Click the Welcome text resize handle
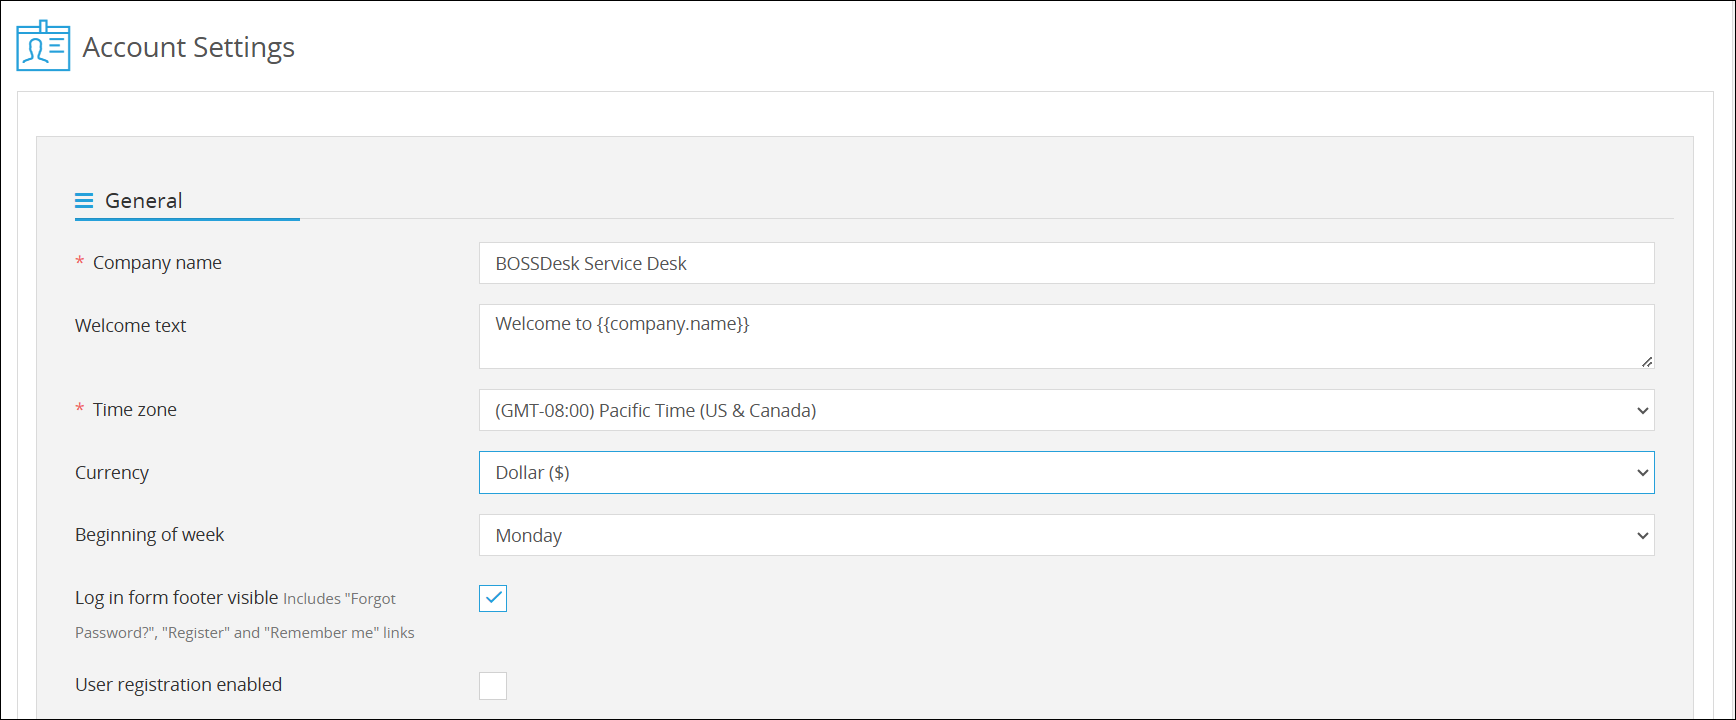This screenshot has width=1736, height=720. (1646, 361)
